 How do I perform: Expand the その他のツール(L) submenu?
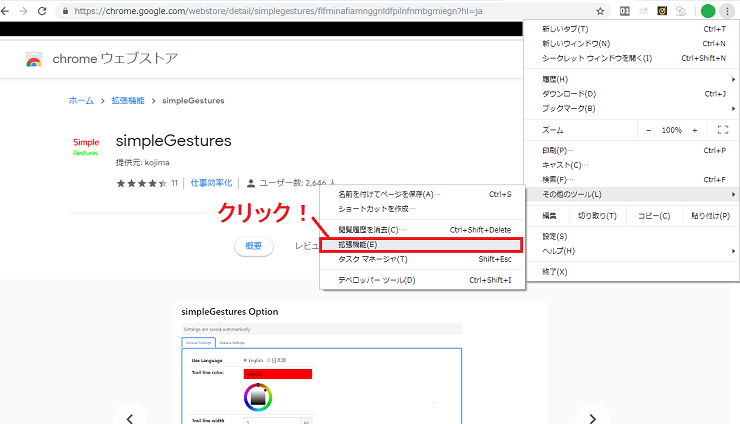tap(631, 195)
